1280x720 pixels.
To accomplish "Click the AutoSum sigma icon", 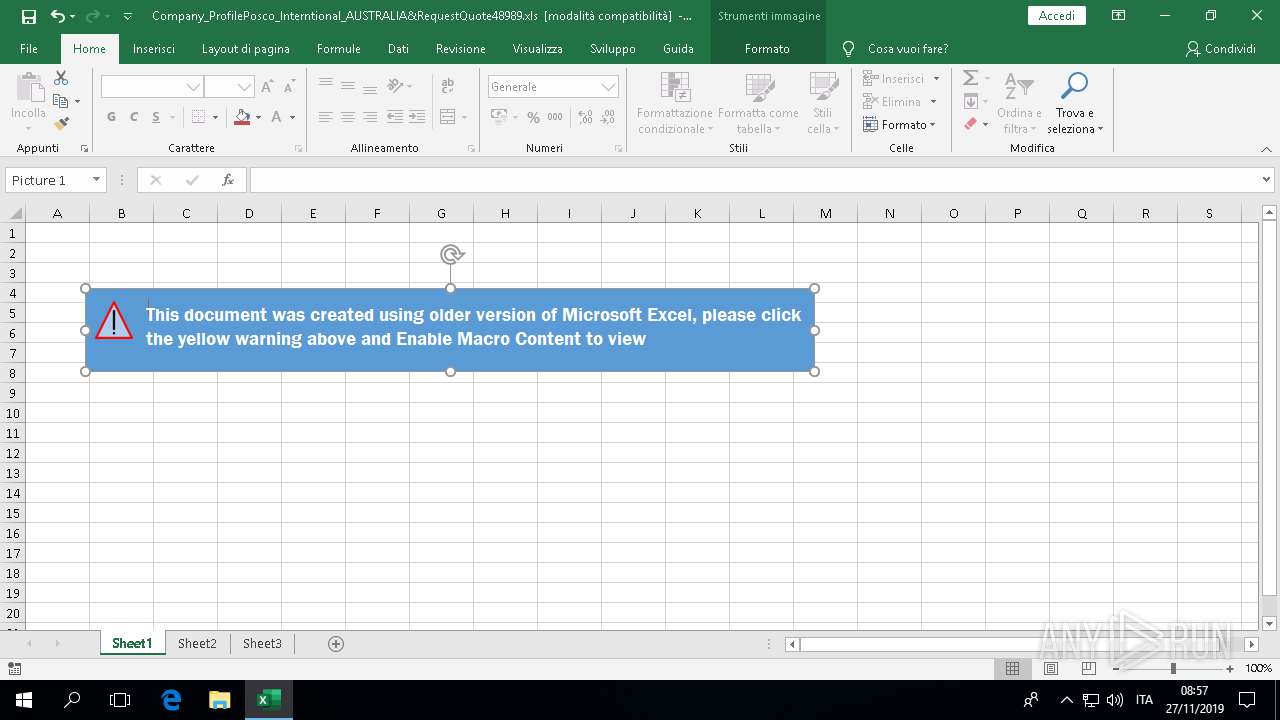I will [x=969, y=78].
